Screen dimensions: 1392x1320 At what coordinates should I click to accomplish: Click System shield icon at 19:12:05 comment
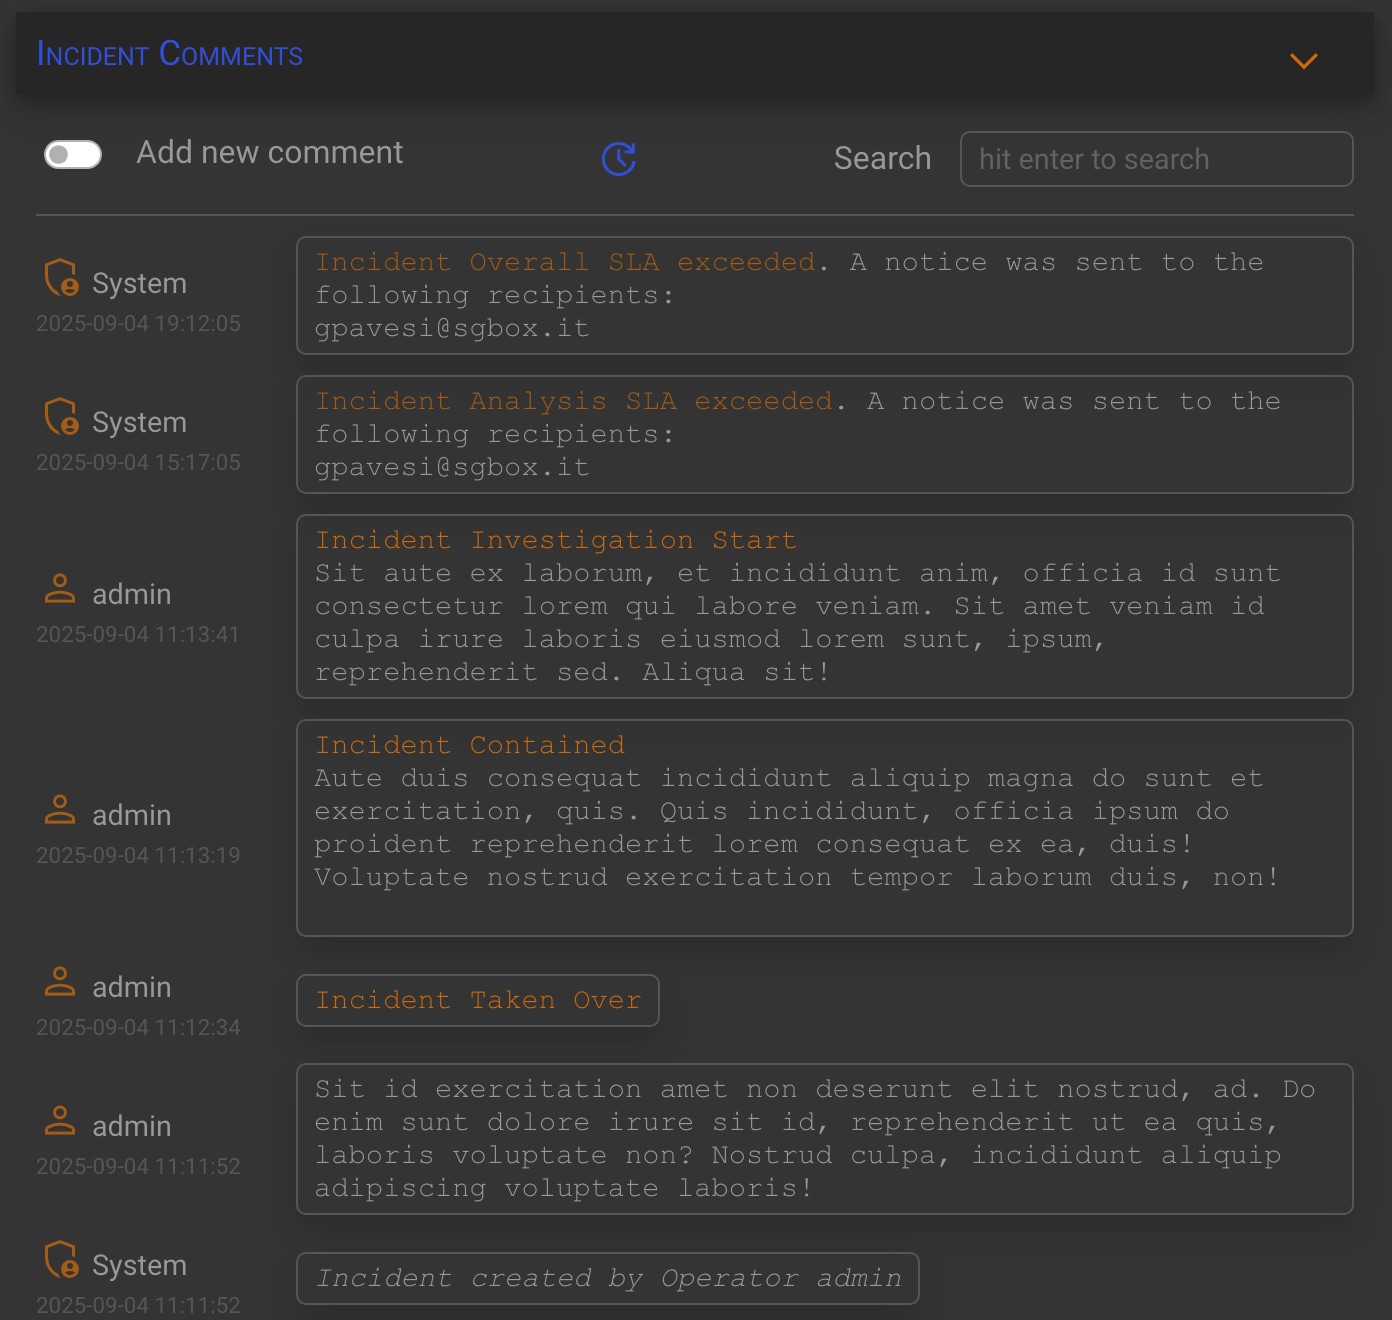61,278
